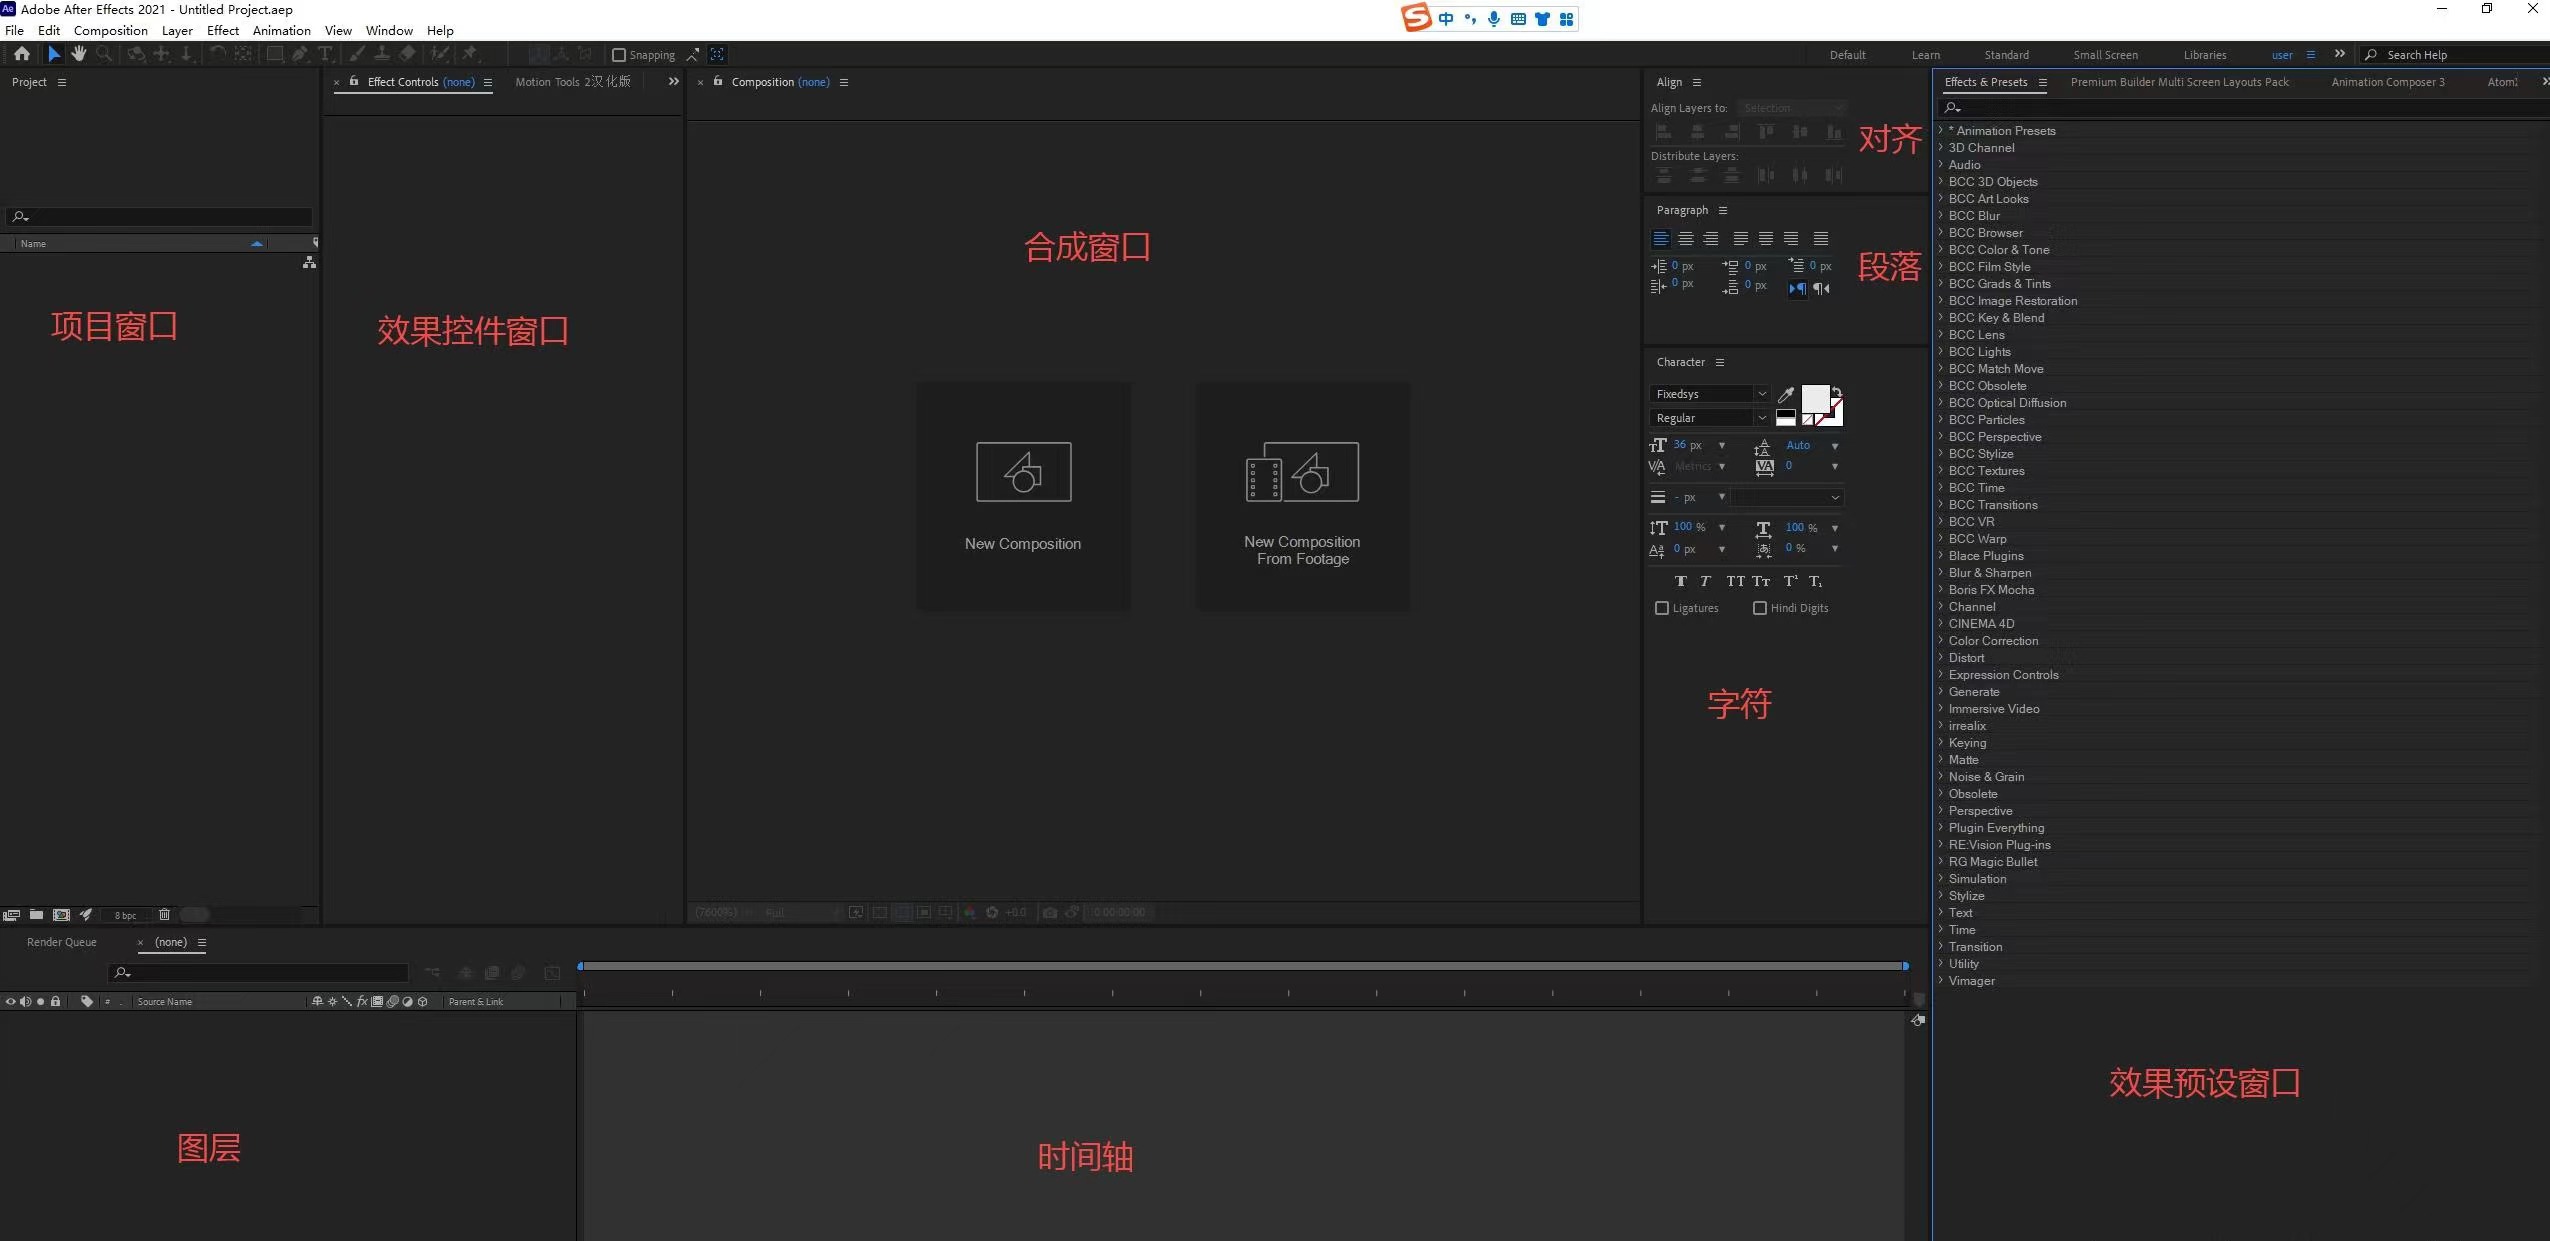Image resolution: width=2550 pixels, height=1241 pixels.
Task: Open the Effect menu
Action: click(223, 30)
